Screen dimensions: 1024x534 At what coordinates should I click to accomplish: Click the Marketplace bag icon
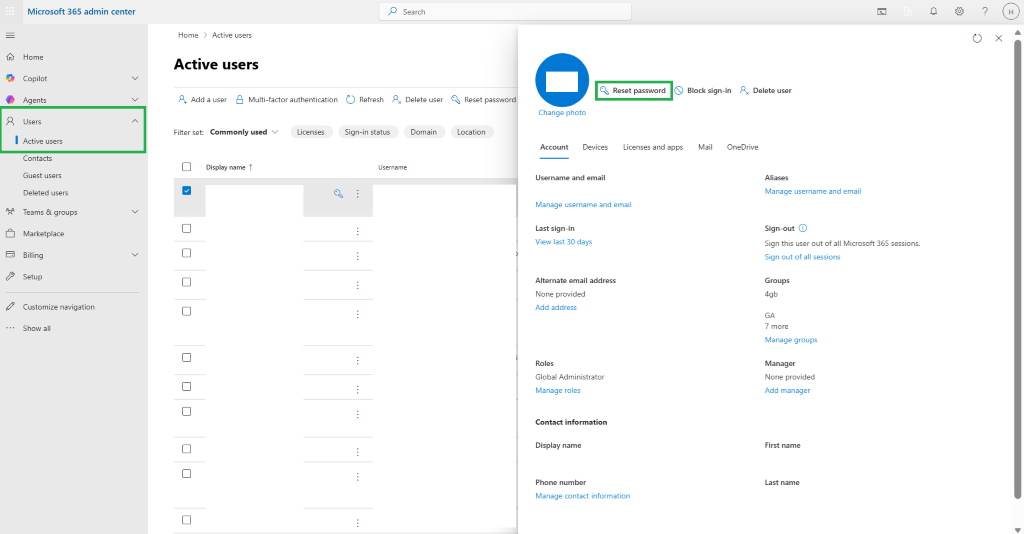coord(10,233)
